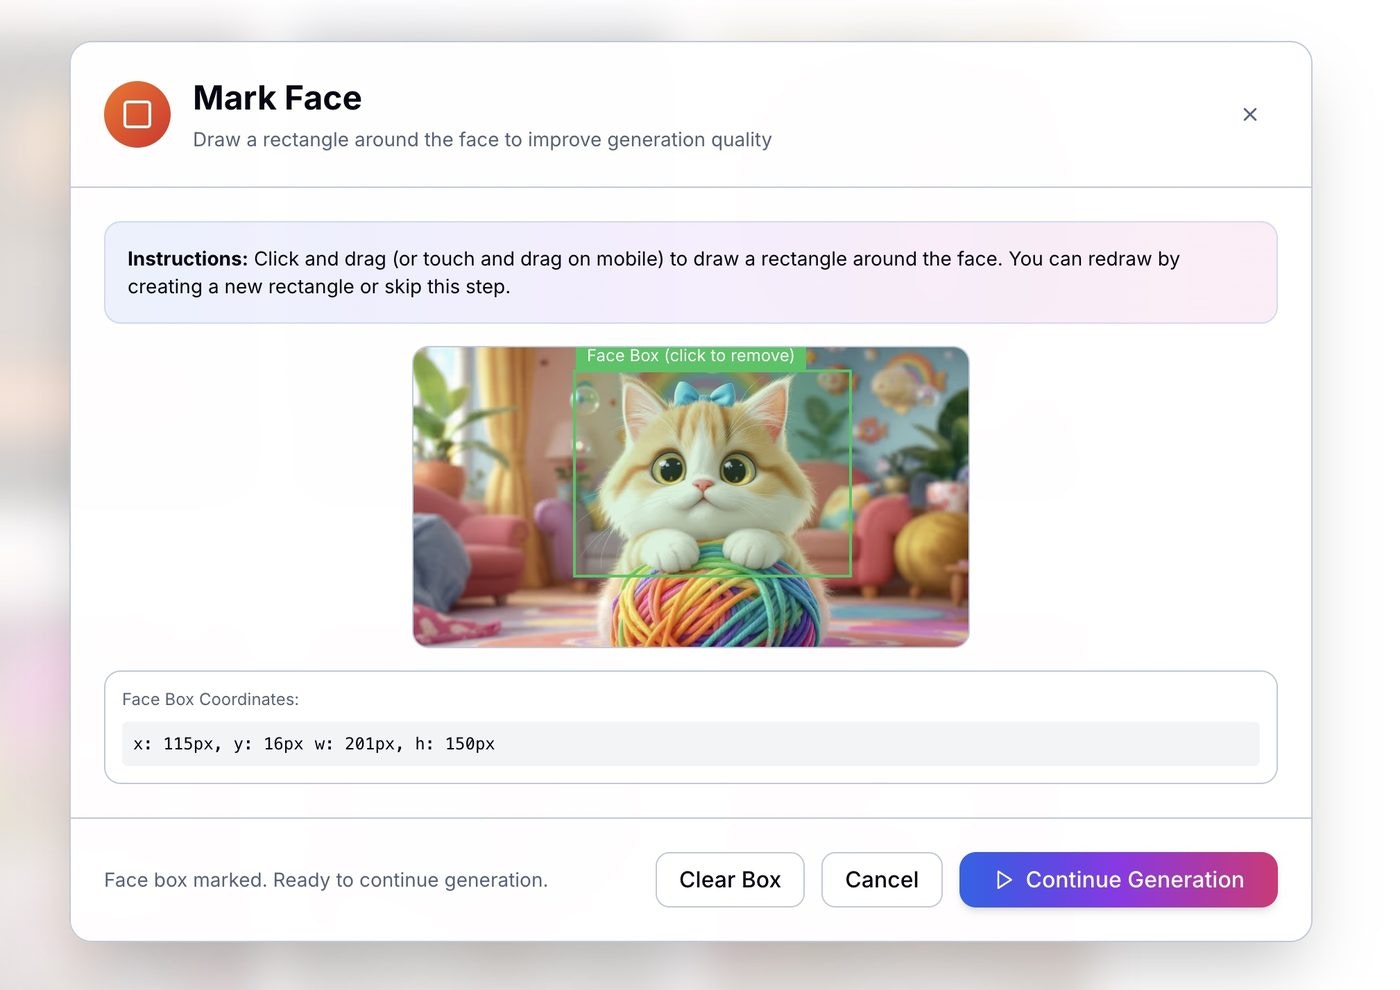Click Continue Generation button
The height and width of the screenshot is (990, 1400).
pos(1118,880)
